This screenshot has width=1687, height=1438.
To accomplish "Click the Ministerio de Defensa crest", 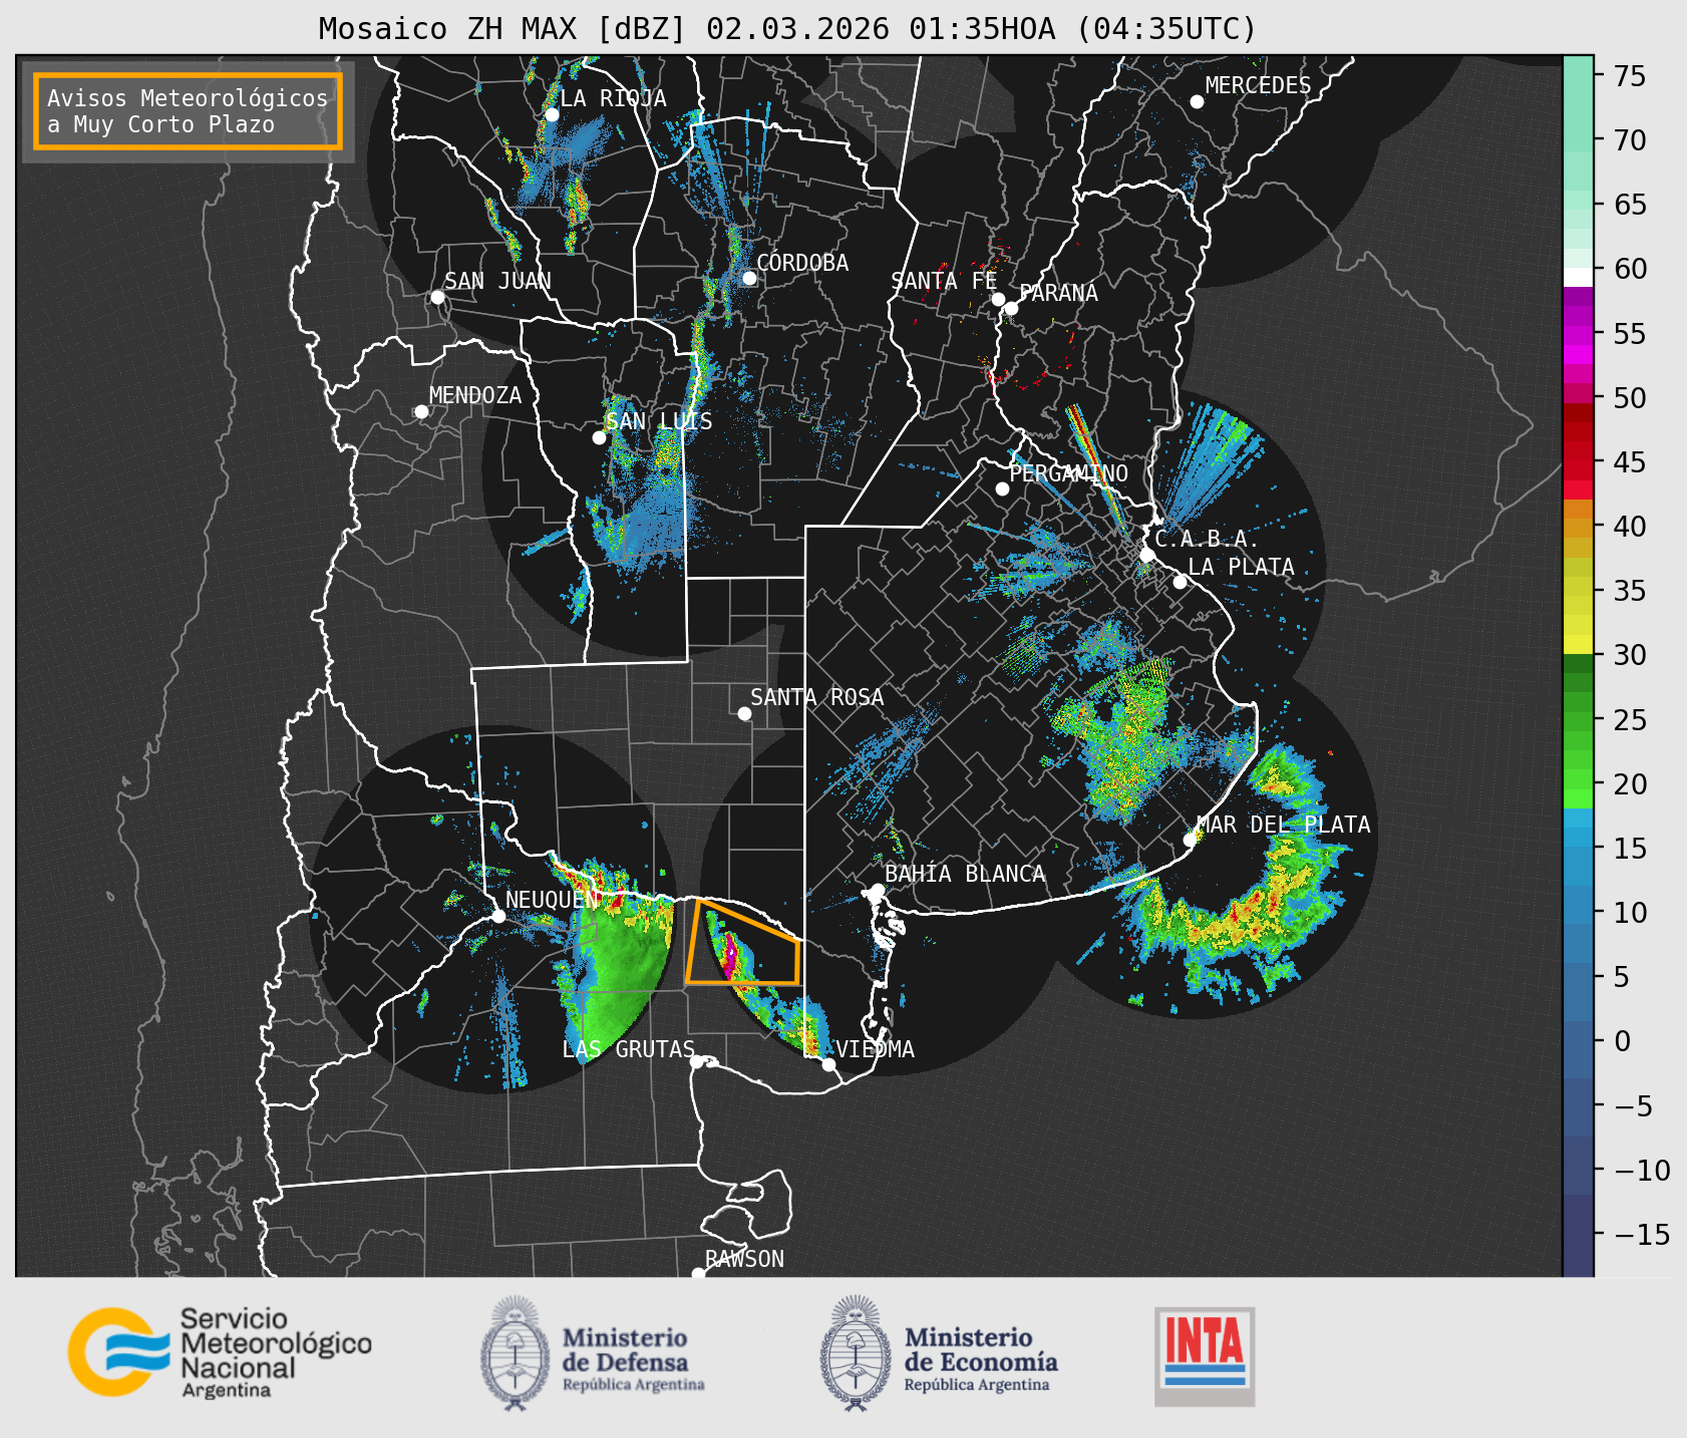I will tap(515, 1354).
